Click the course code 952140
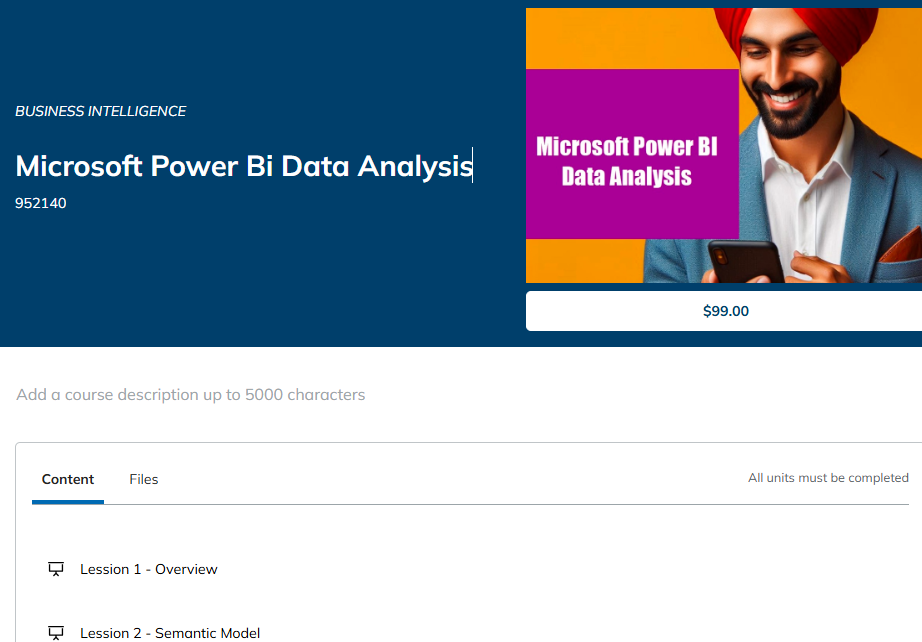The width and height of the screenshot is (922, 642). tap(41, 203)
